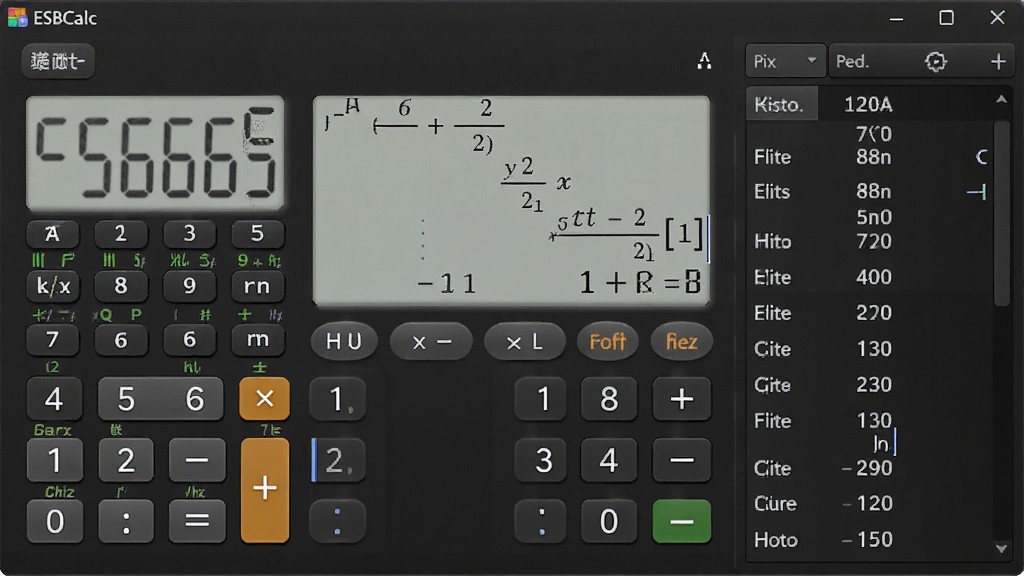Select the Hoto -150 history row

869,540
